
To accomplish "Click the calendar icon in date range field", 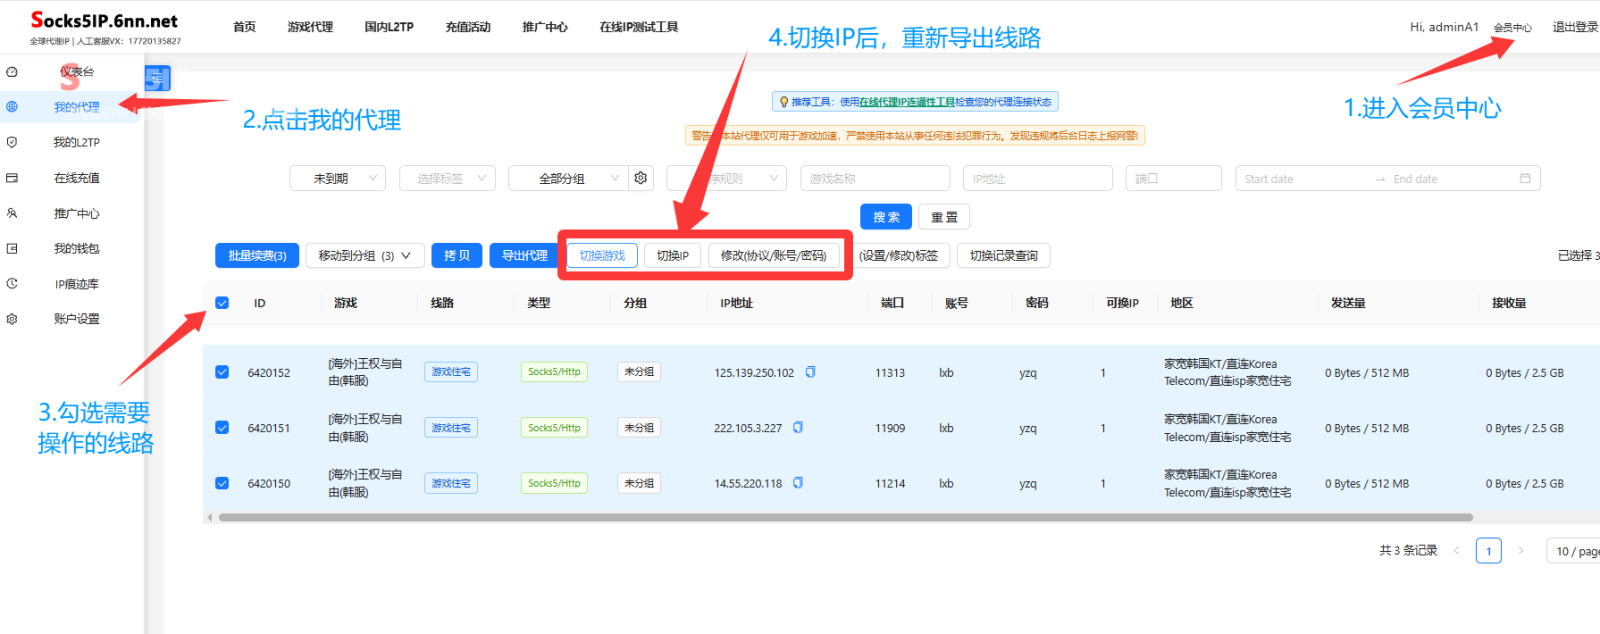I will pos(1525,178).
